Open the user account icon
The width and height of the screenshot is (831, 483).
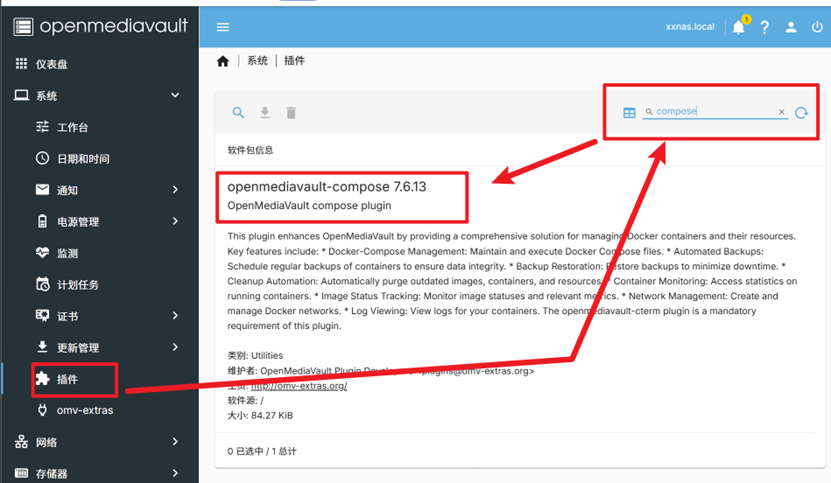(x=790, y=27)
